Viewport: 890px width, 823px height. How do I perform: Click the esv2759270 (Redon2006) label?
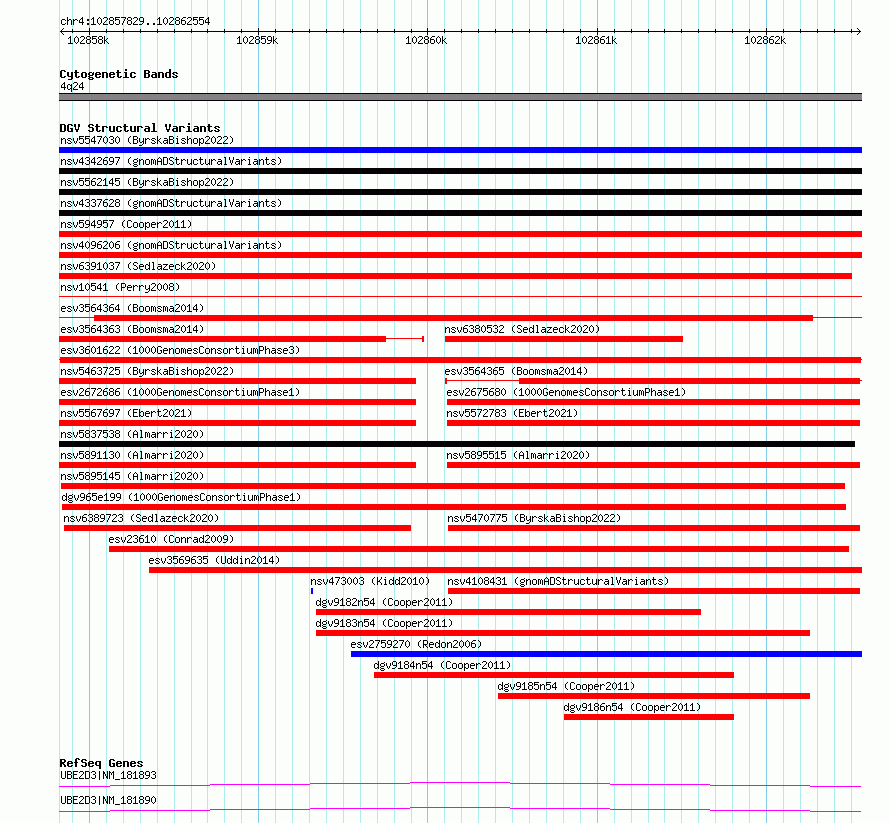[416, 644]
